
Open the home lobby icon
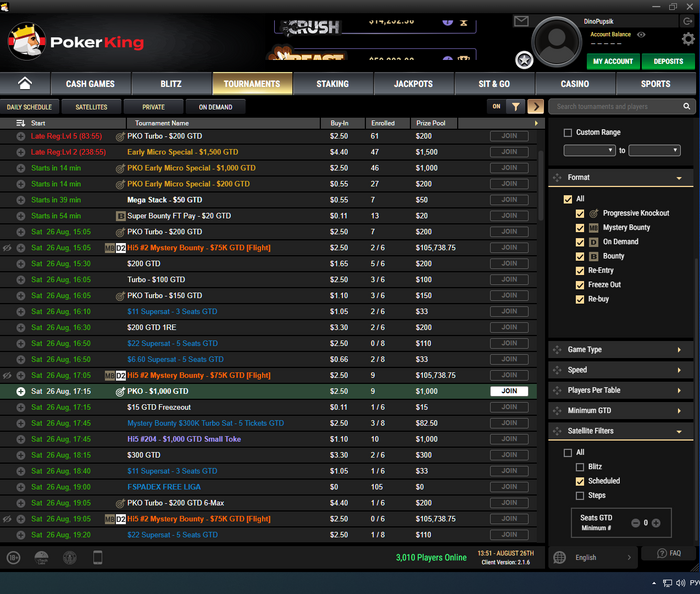click(25, 83)
